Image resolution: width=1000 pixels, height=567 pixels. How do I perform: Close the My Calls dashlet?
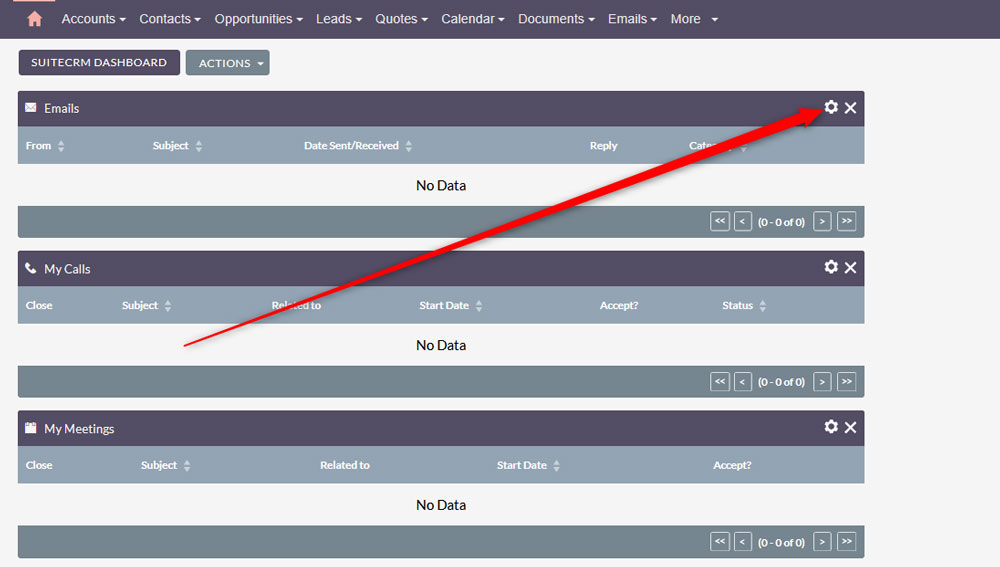(850, 267)
